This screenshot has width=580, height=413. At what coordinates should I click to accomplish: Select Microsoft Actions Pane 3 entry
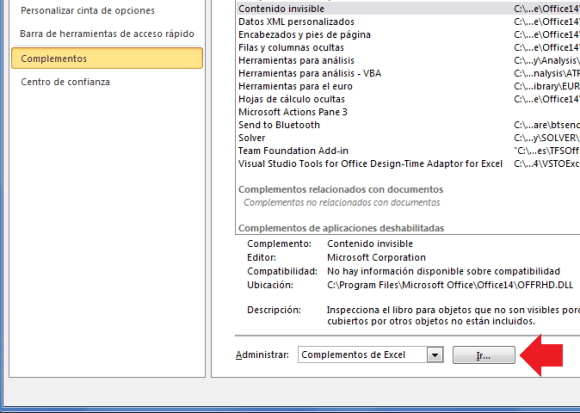click(408, 112)
